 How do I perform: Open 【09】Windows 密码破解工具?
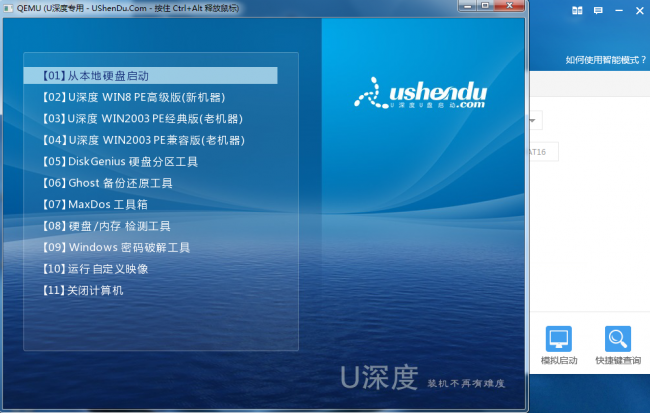tap(116, 248)
